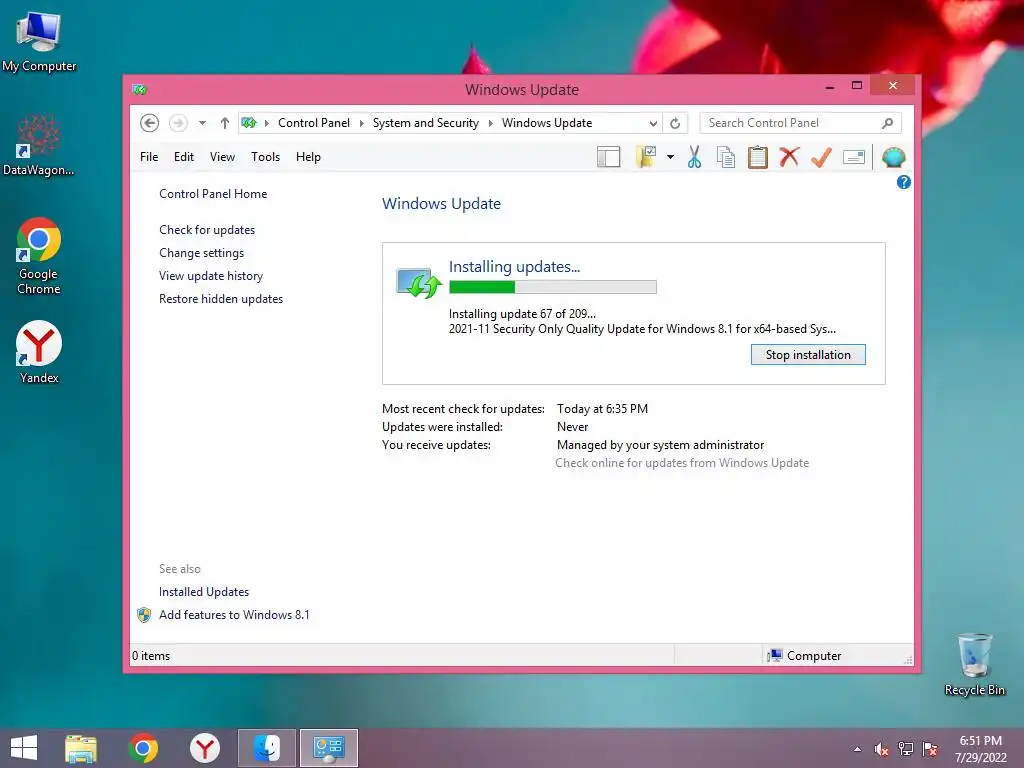Viewport: 1024px width, 768px height.
Task: Open View update history
Action: point(211,276)
